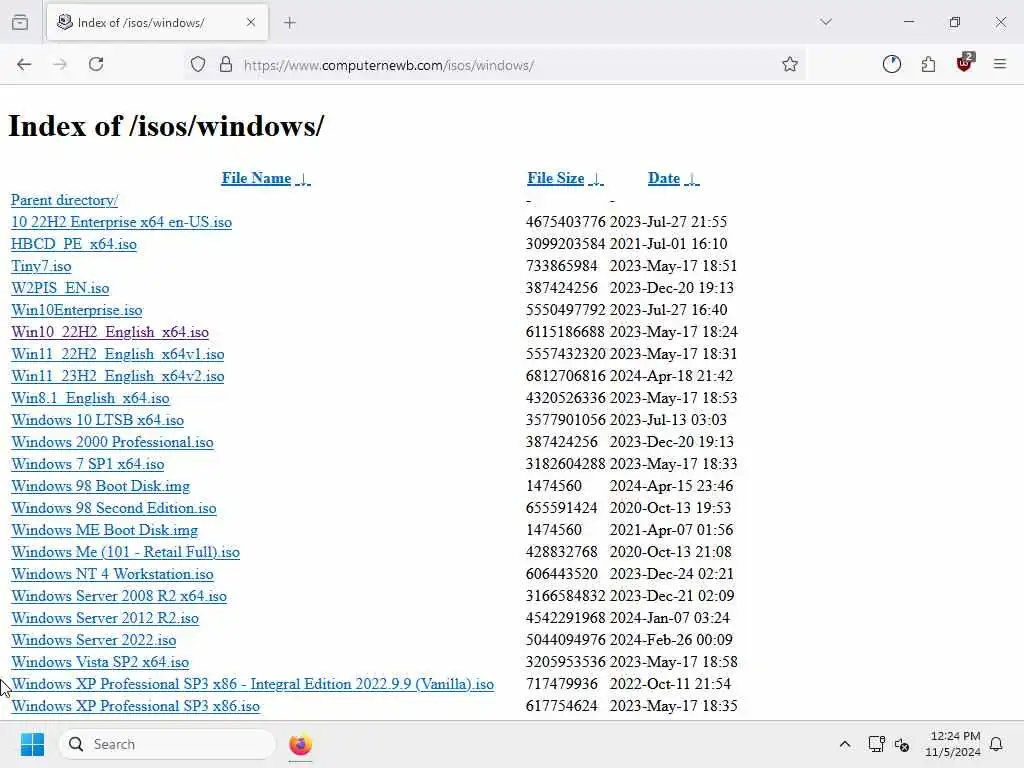Download Win11_23H2_English_x64v2.iso
The height and width of the screenshot is (768, 1024).
click(118, 376)
